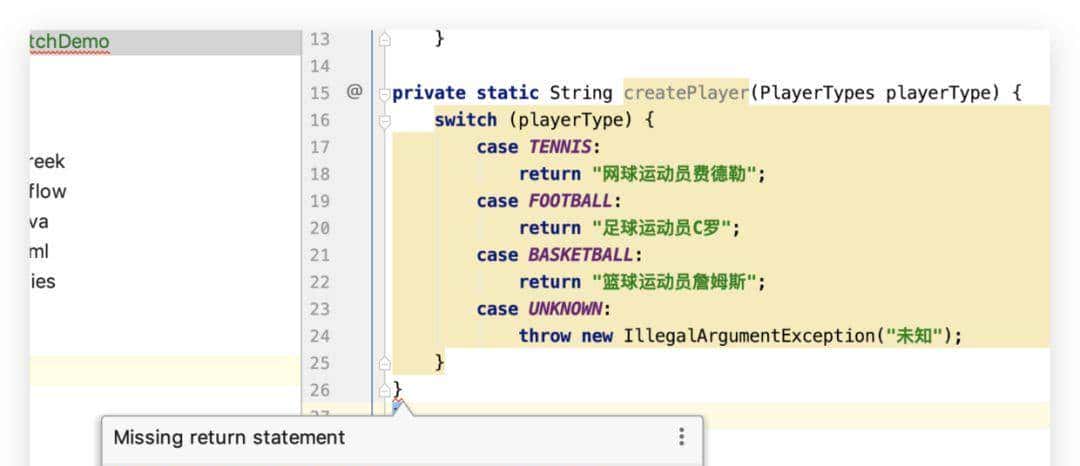The width and height of the screenshot is (1080, 466).
Task: Click the playerType variable inside the switch parentheses
Action: point(570,120)
